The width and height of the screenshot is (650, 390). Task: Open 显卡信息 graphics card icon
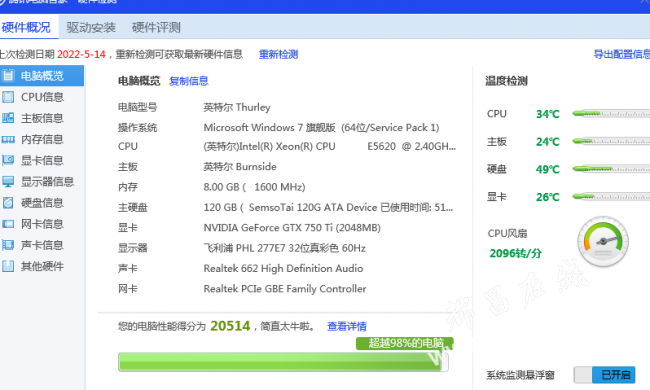8,160
